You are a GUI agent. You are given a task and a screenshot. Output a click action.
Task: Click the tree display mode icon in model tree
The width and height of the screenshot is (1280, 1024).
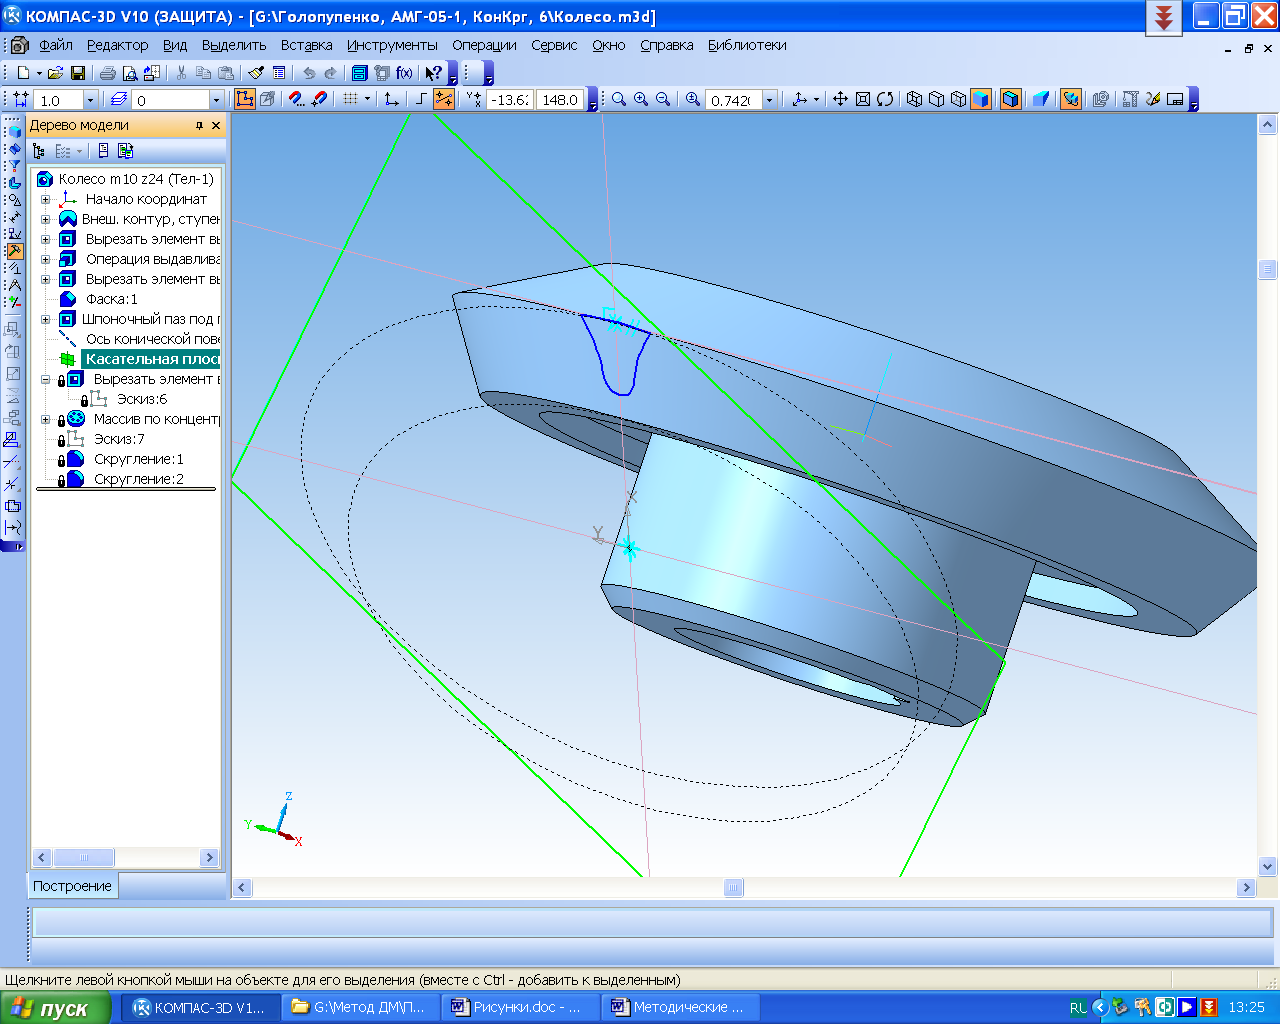point(39,151)
